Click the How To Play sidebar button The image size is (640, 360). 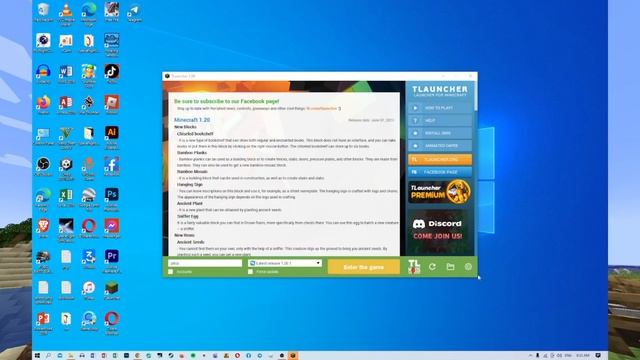click(440, 108)
